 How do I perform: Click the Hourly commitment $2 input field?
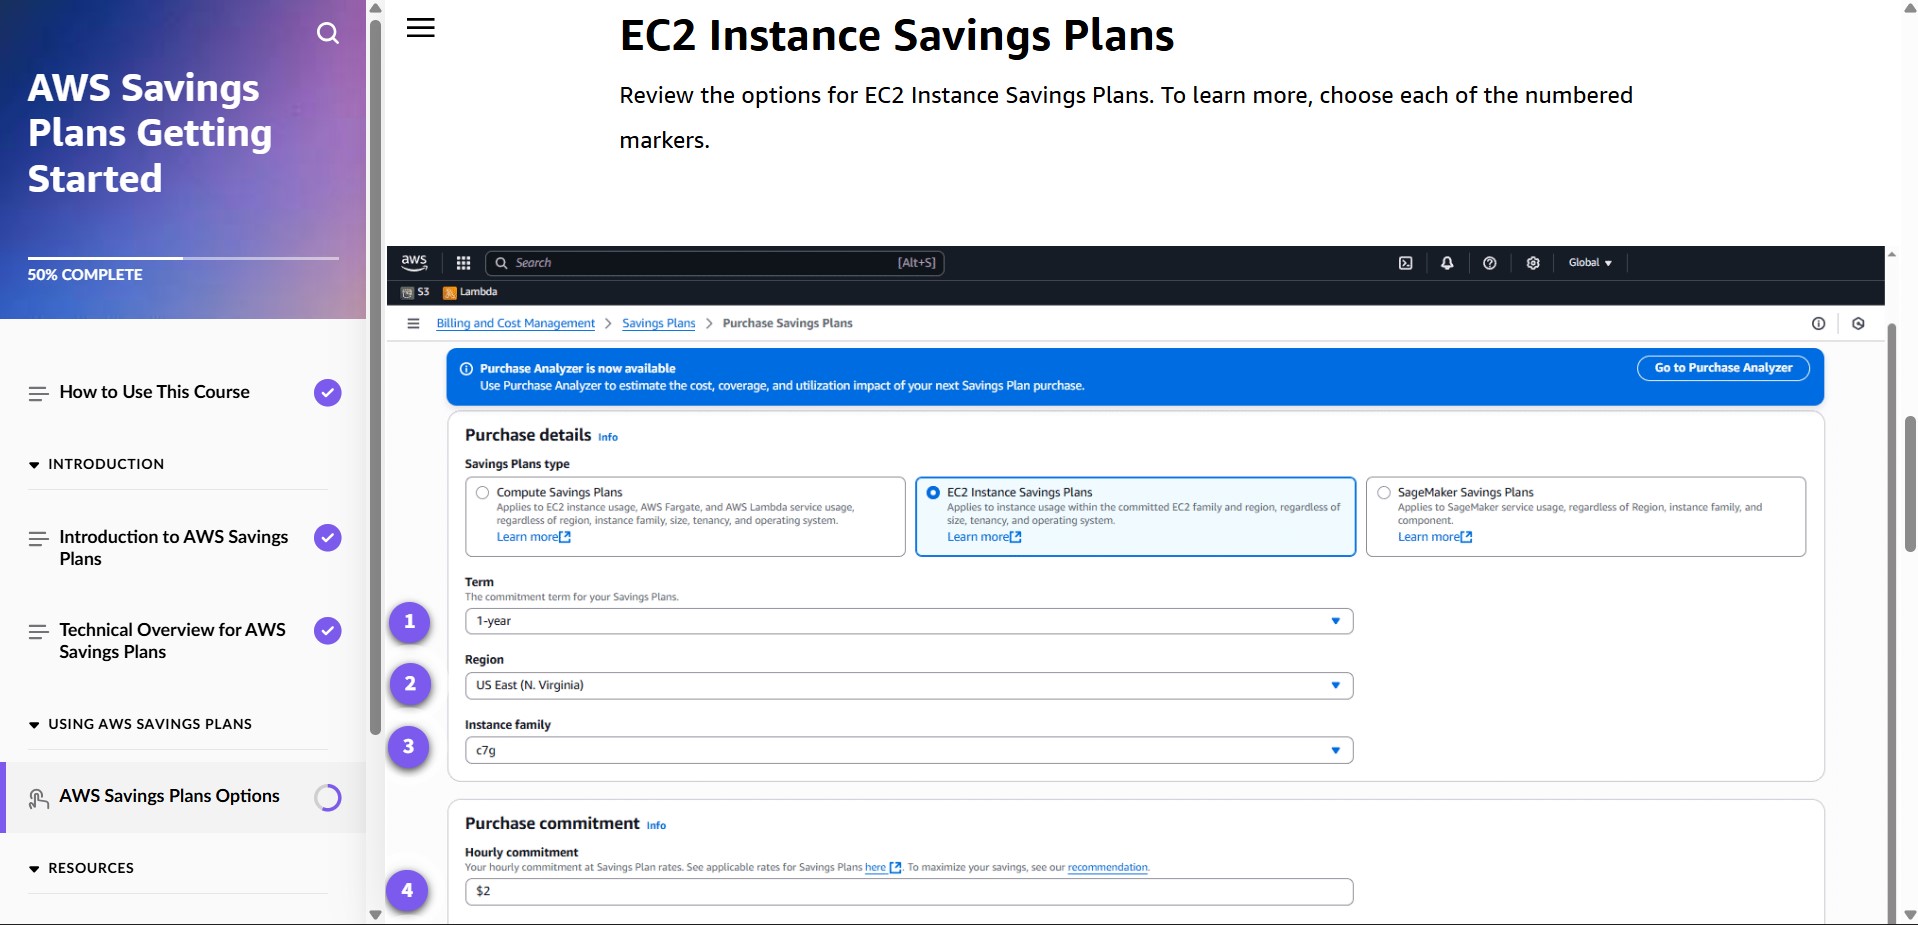[x=908, y=891]
